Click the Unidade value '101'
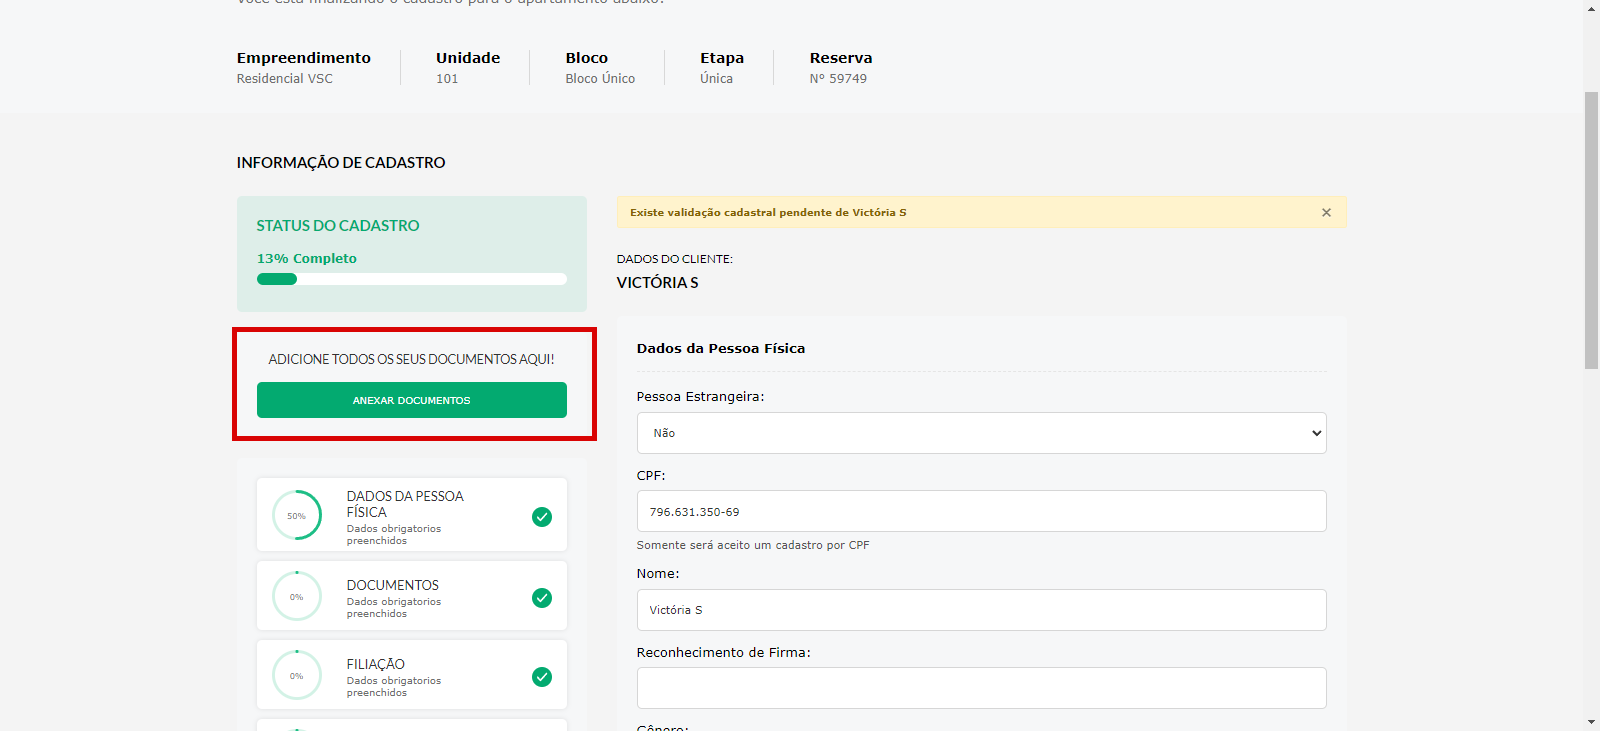Screen dimensions: 1600x731 [447, 78]
